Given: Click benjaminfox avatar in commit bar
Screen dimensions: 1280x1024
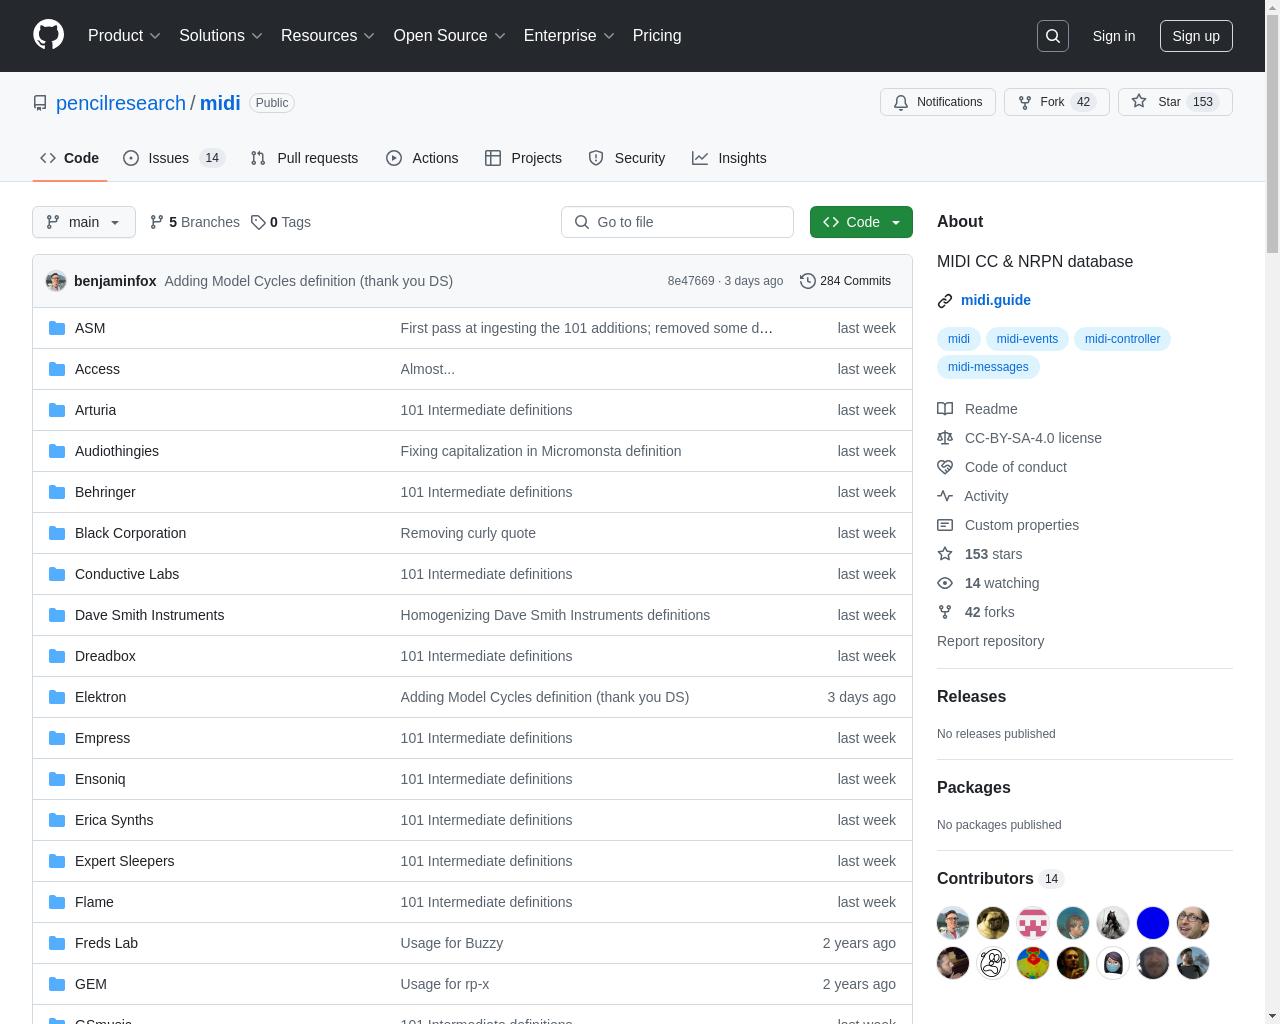Looking at the screenshot, I should 56,281.
